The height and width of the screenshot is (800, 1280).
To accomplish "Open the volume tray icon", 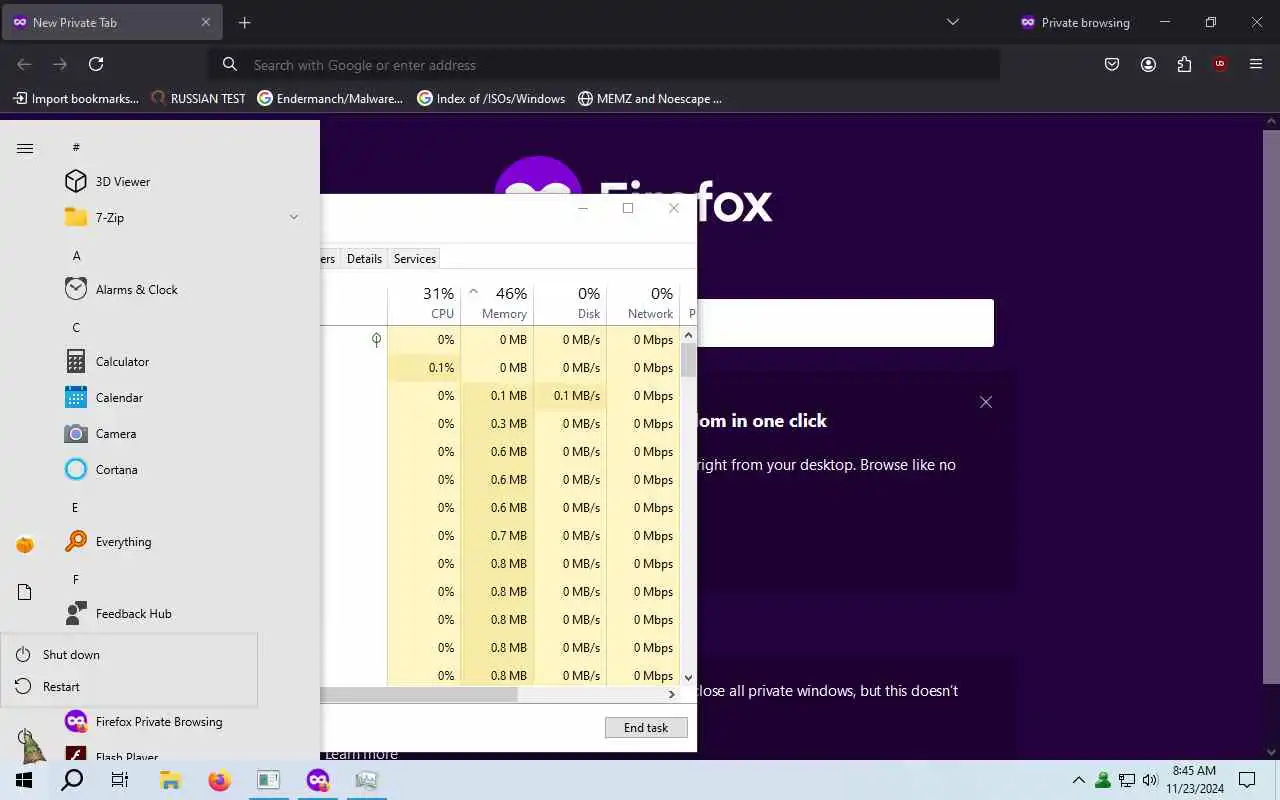I will point(1150,780).
